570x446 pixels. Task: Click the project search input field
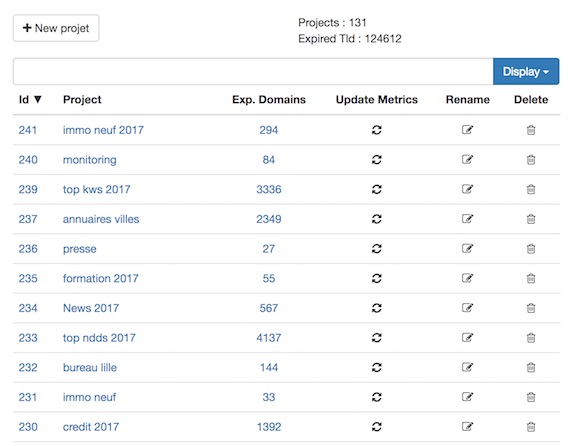tap(253, 72)
